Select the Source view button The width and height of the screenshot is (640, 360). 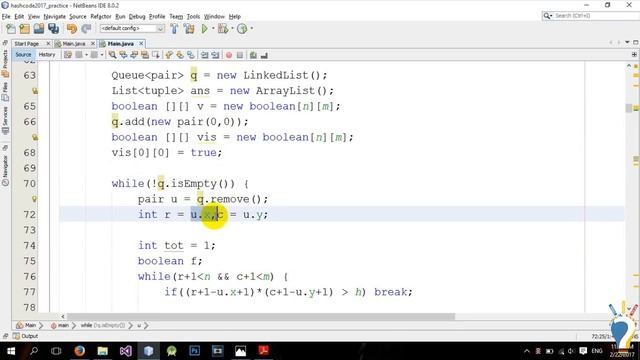click(23, 55)
